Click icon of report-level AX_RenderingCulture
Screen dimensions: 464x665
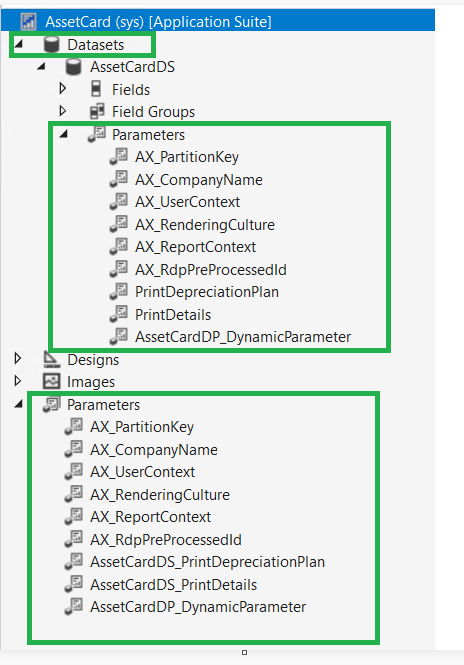[74, 494]
